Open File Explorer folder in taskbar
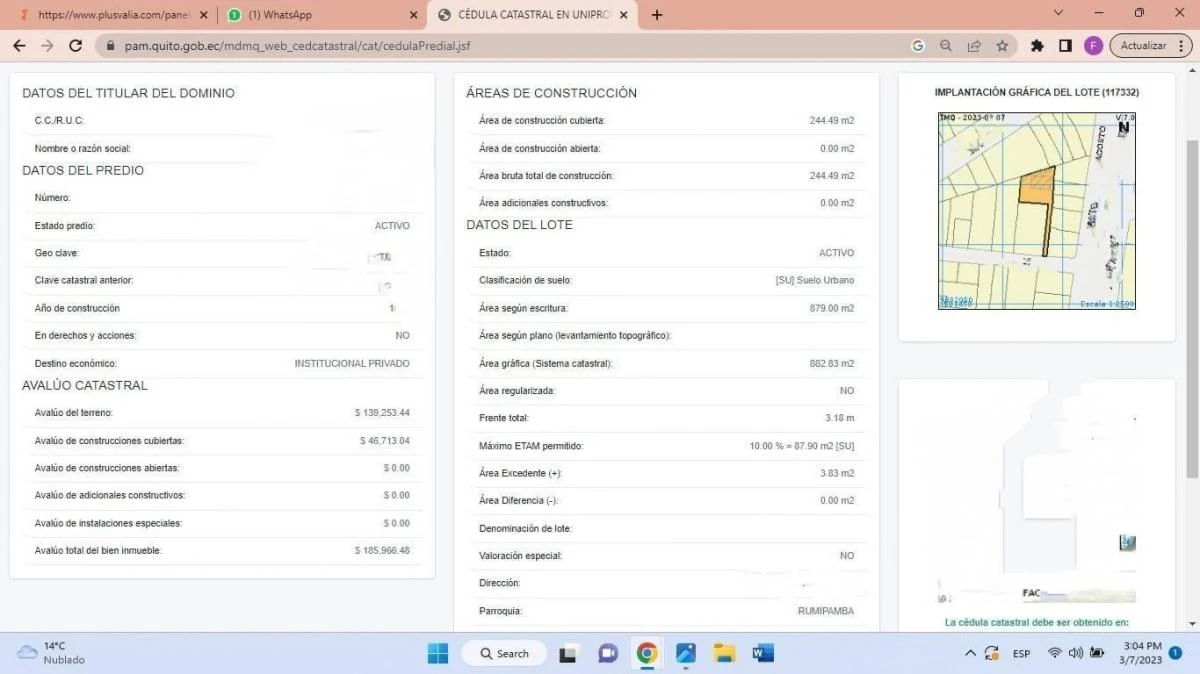Viewport: 1200px width, 674px height. 725,653
